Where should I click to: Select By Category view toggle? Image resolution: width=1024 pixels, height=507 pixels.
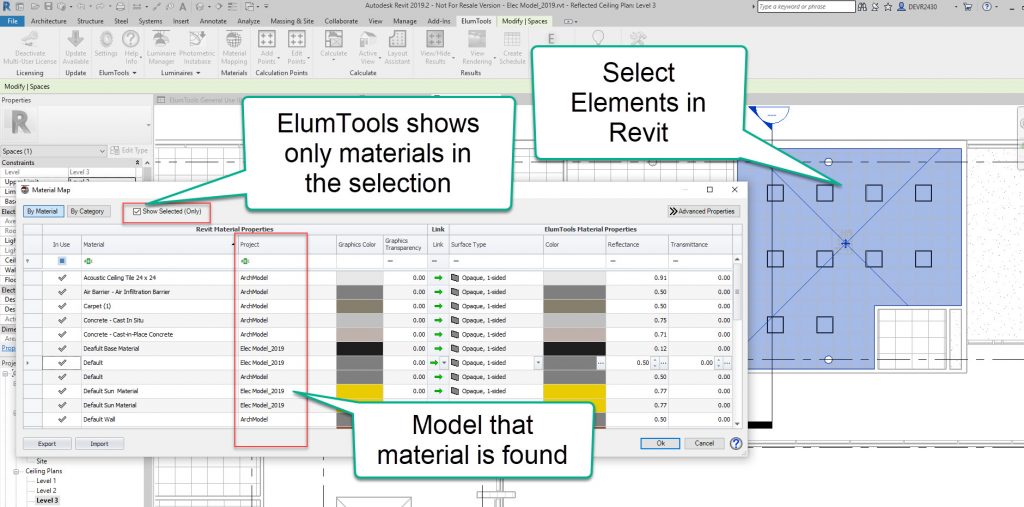pyautogui.click(x=88, y=212)
